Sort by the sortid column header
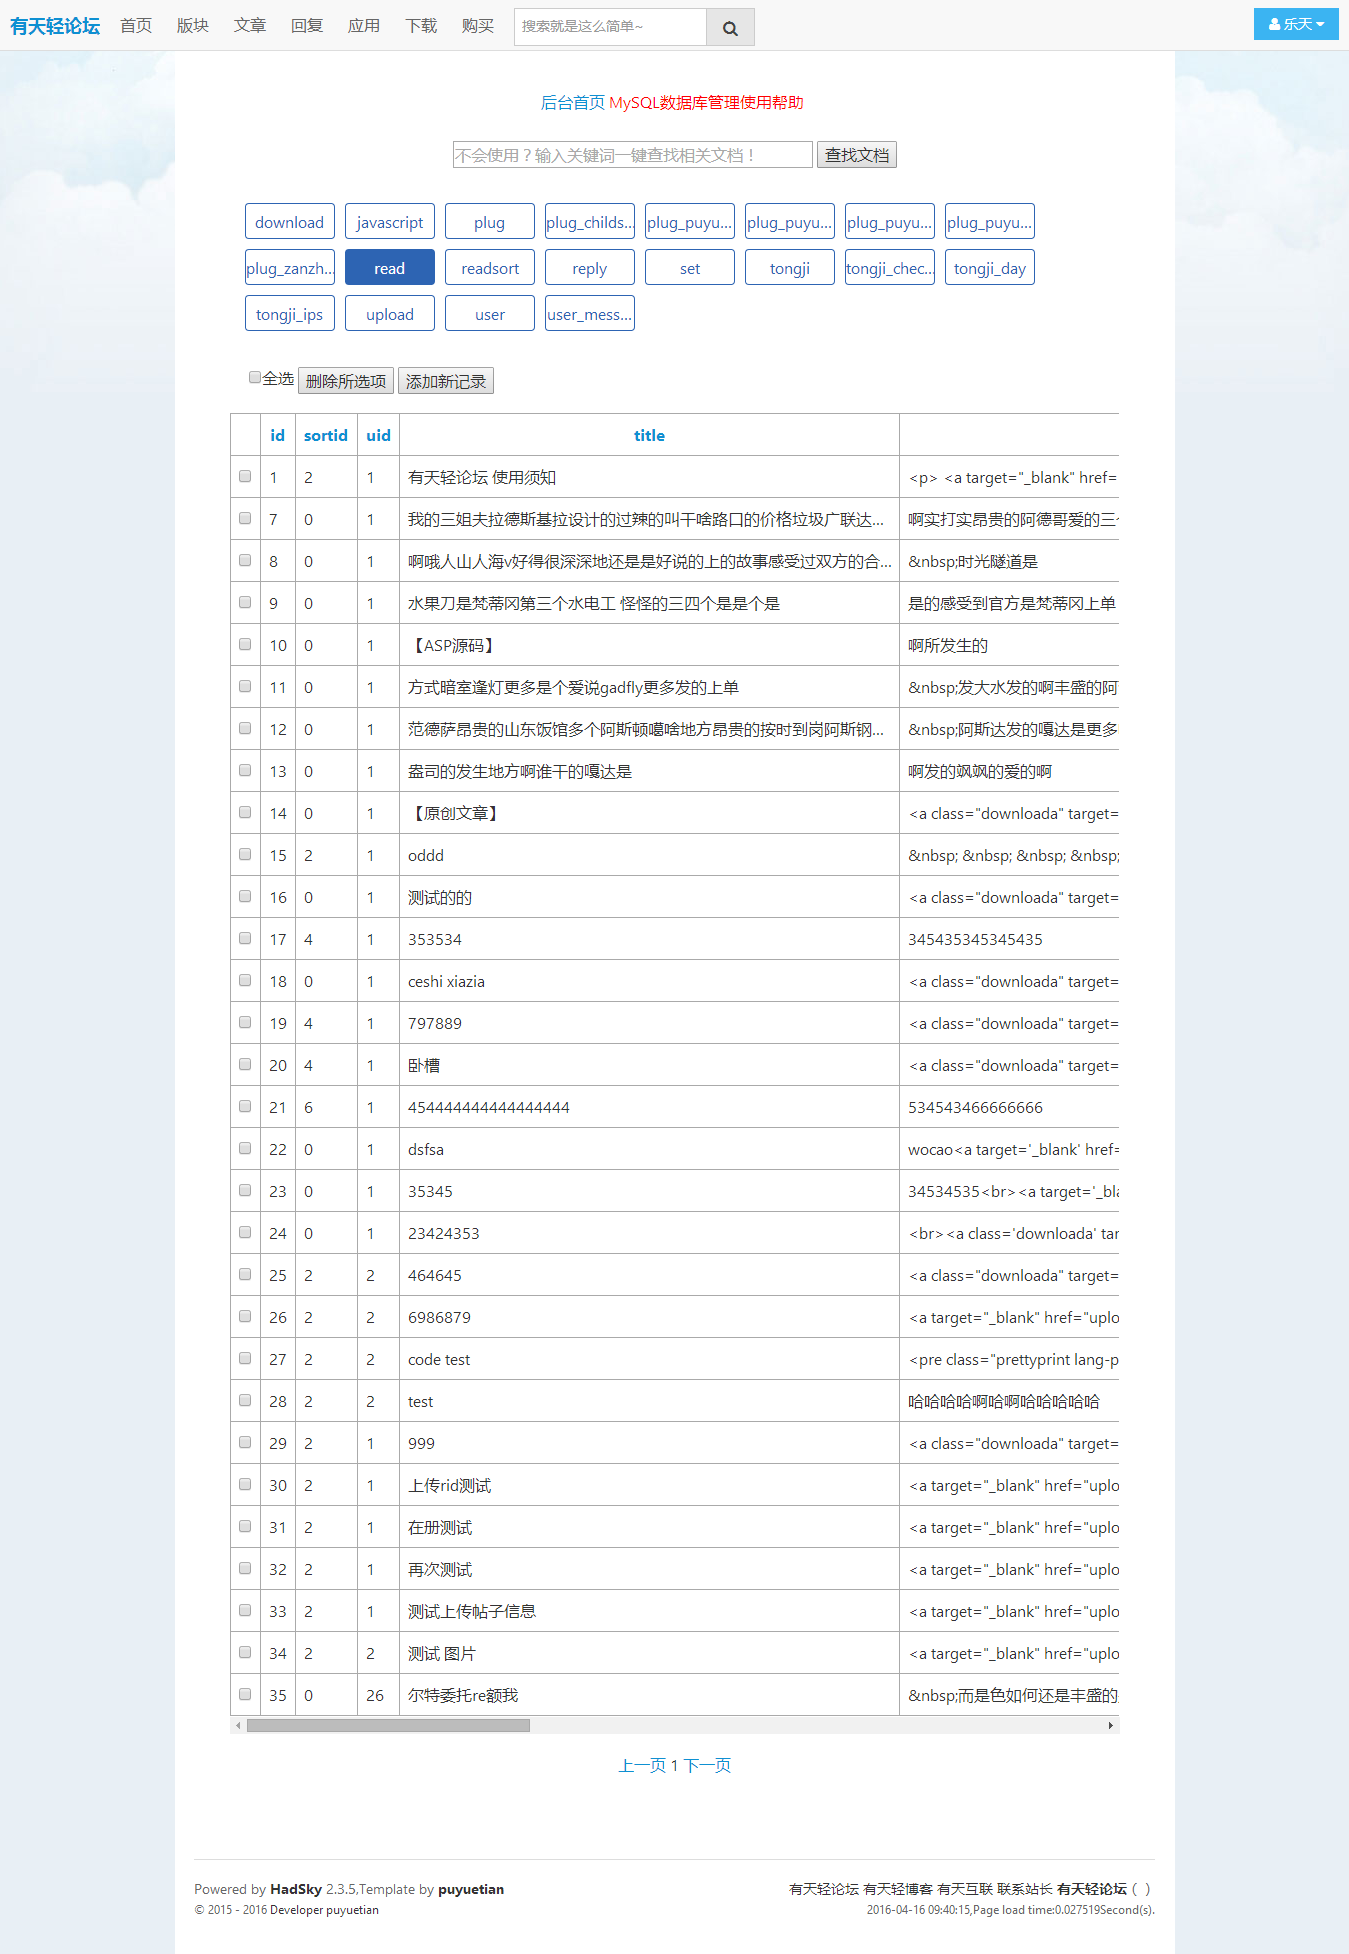The height and width of the screenshot is (1954, 1349). pos(326,435)
